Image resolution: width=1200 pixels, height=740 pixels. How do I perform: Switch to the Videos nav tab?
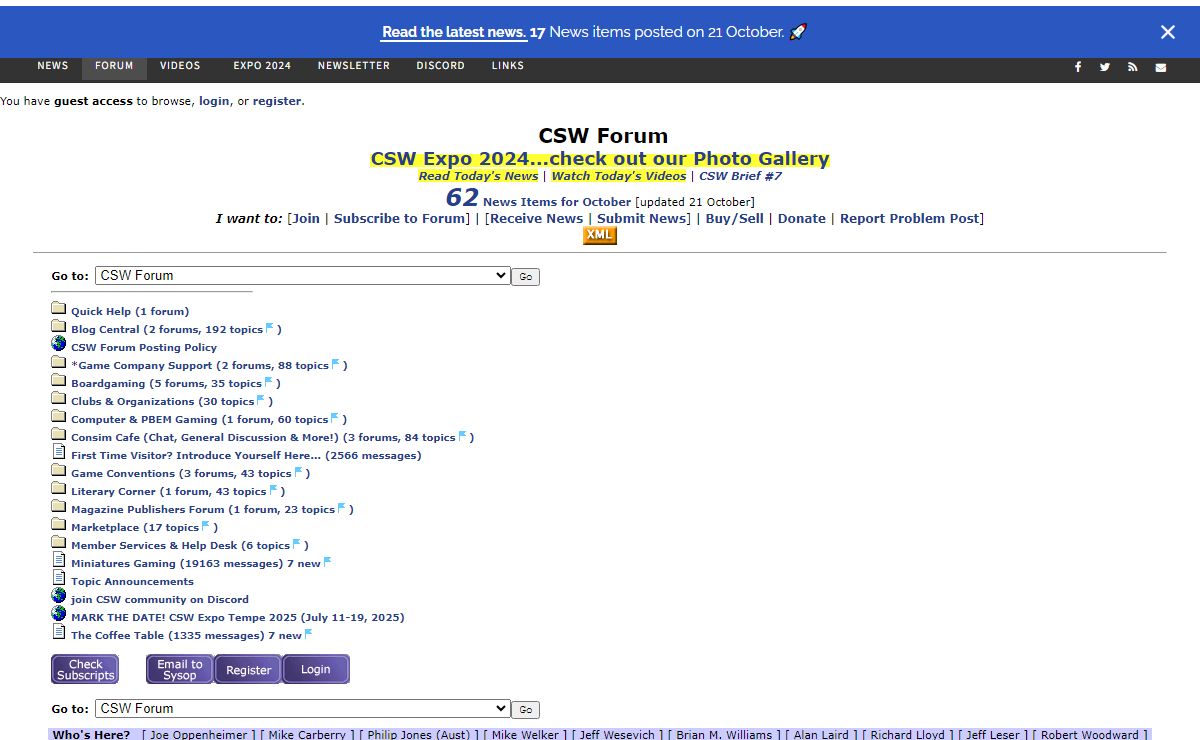(x=180, y=66)
